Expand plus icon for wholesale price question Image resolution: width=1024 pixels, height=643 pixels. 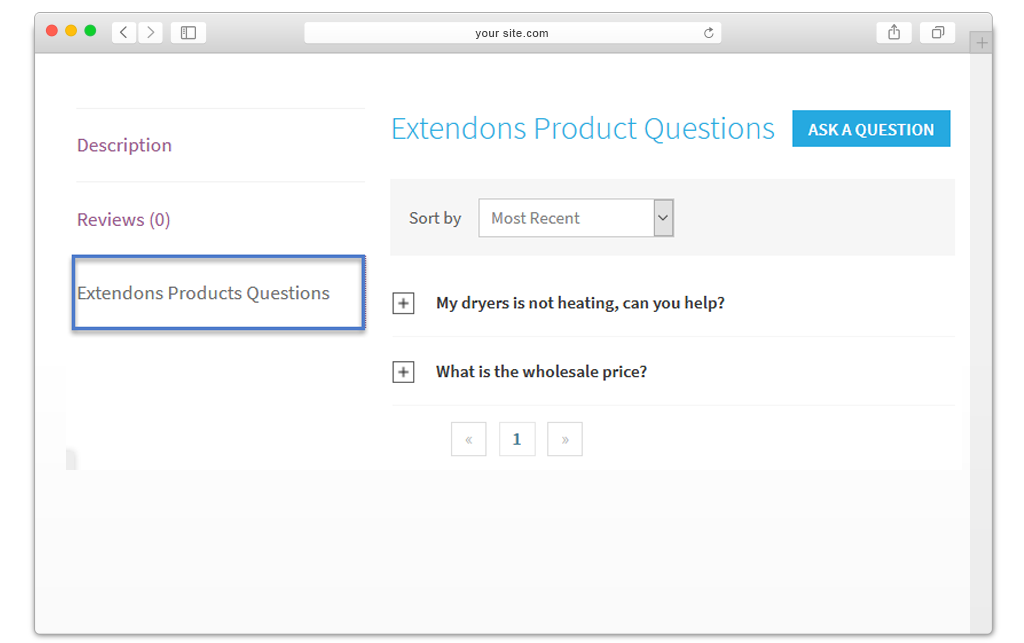point(404,372)
